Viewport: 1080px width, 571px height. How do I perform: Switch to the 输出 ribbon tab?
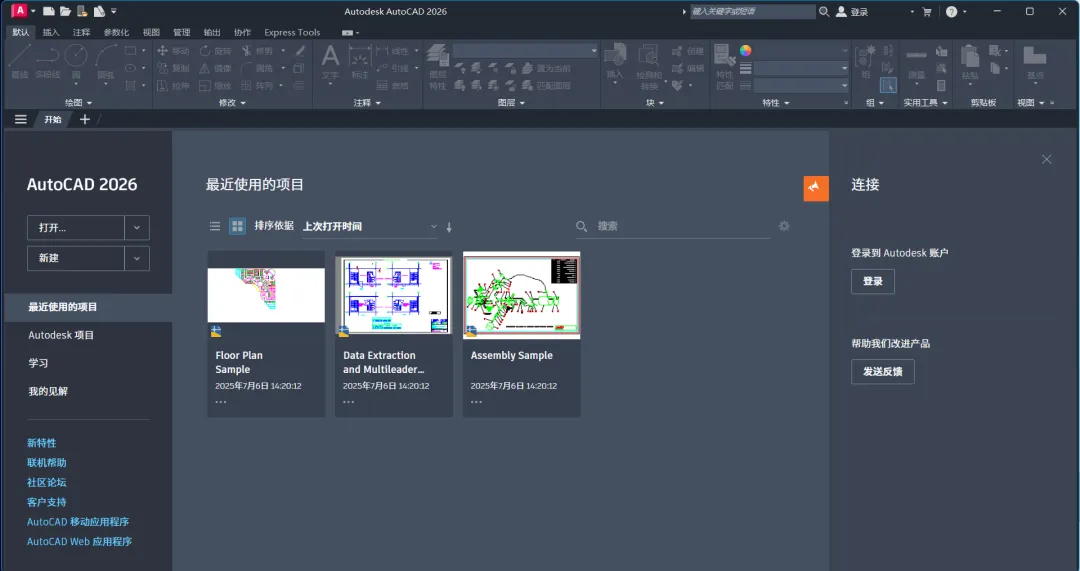(212, 32)
